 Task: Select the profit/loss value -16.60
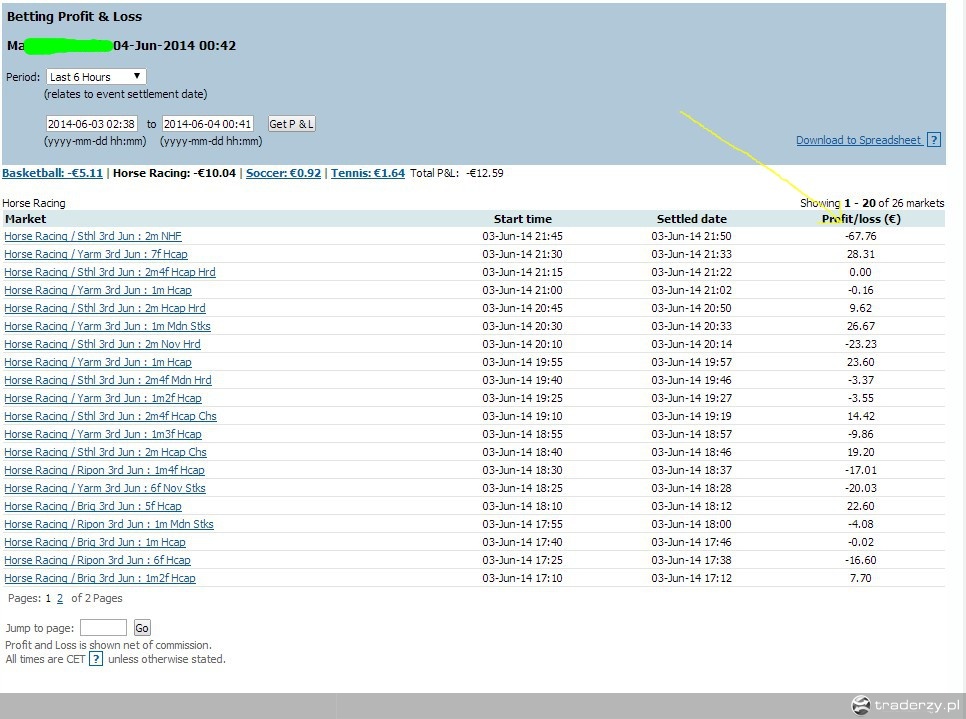click(x=861, y=560)
